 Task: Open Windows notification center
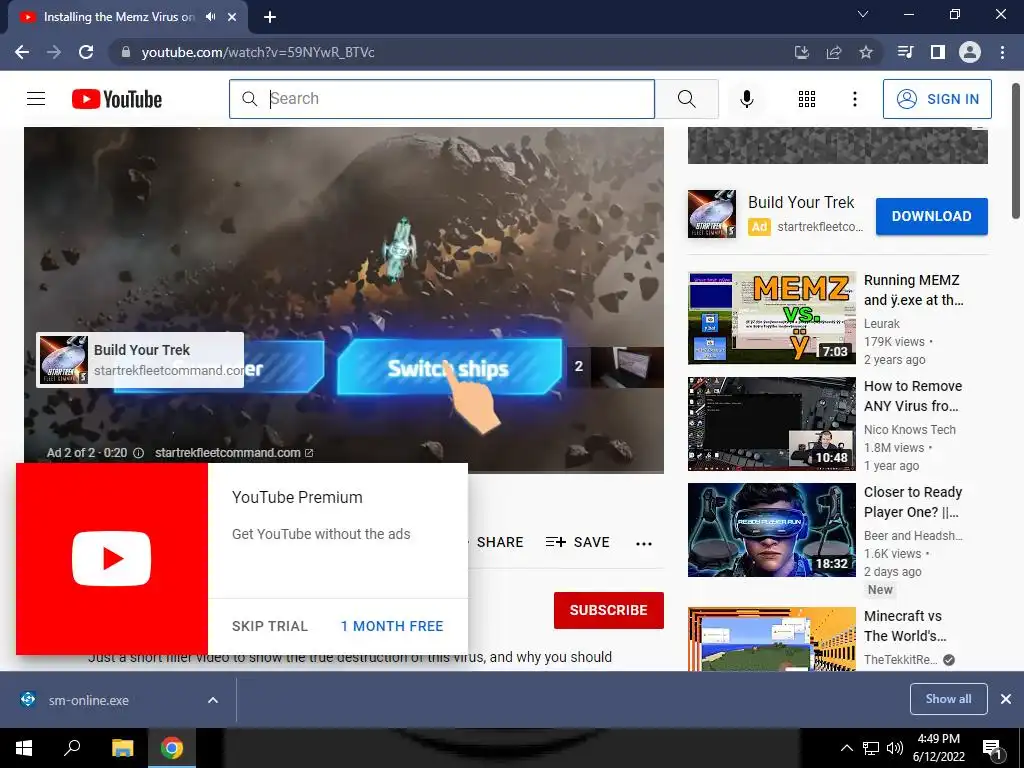992,748
